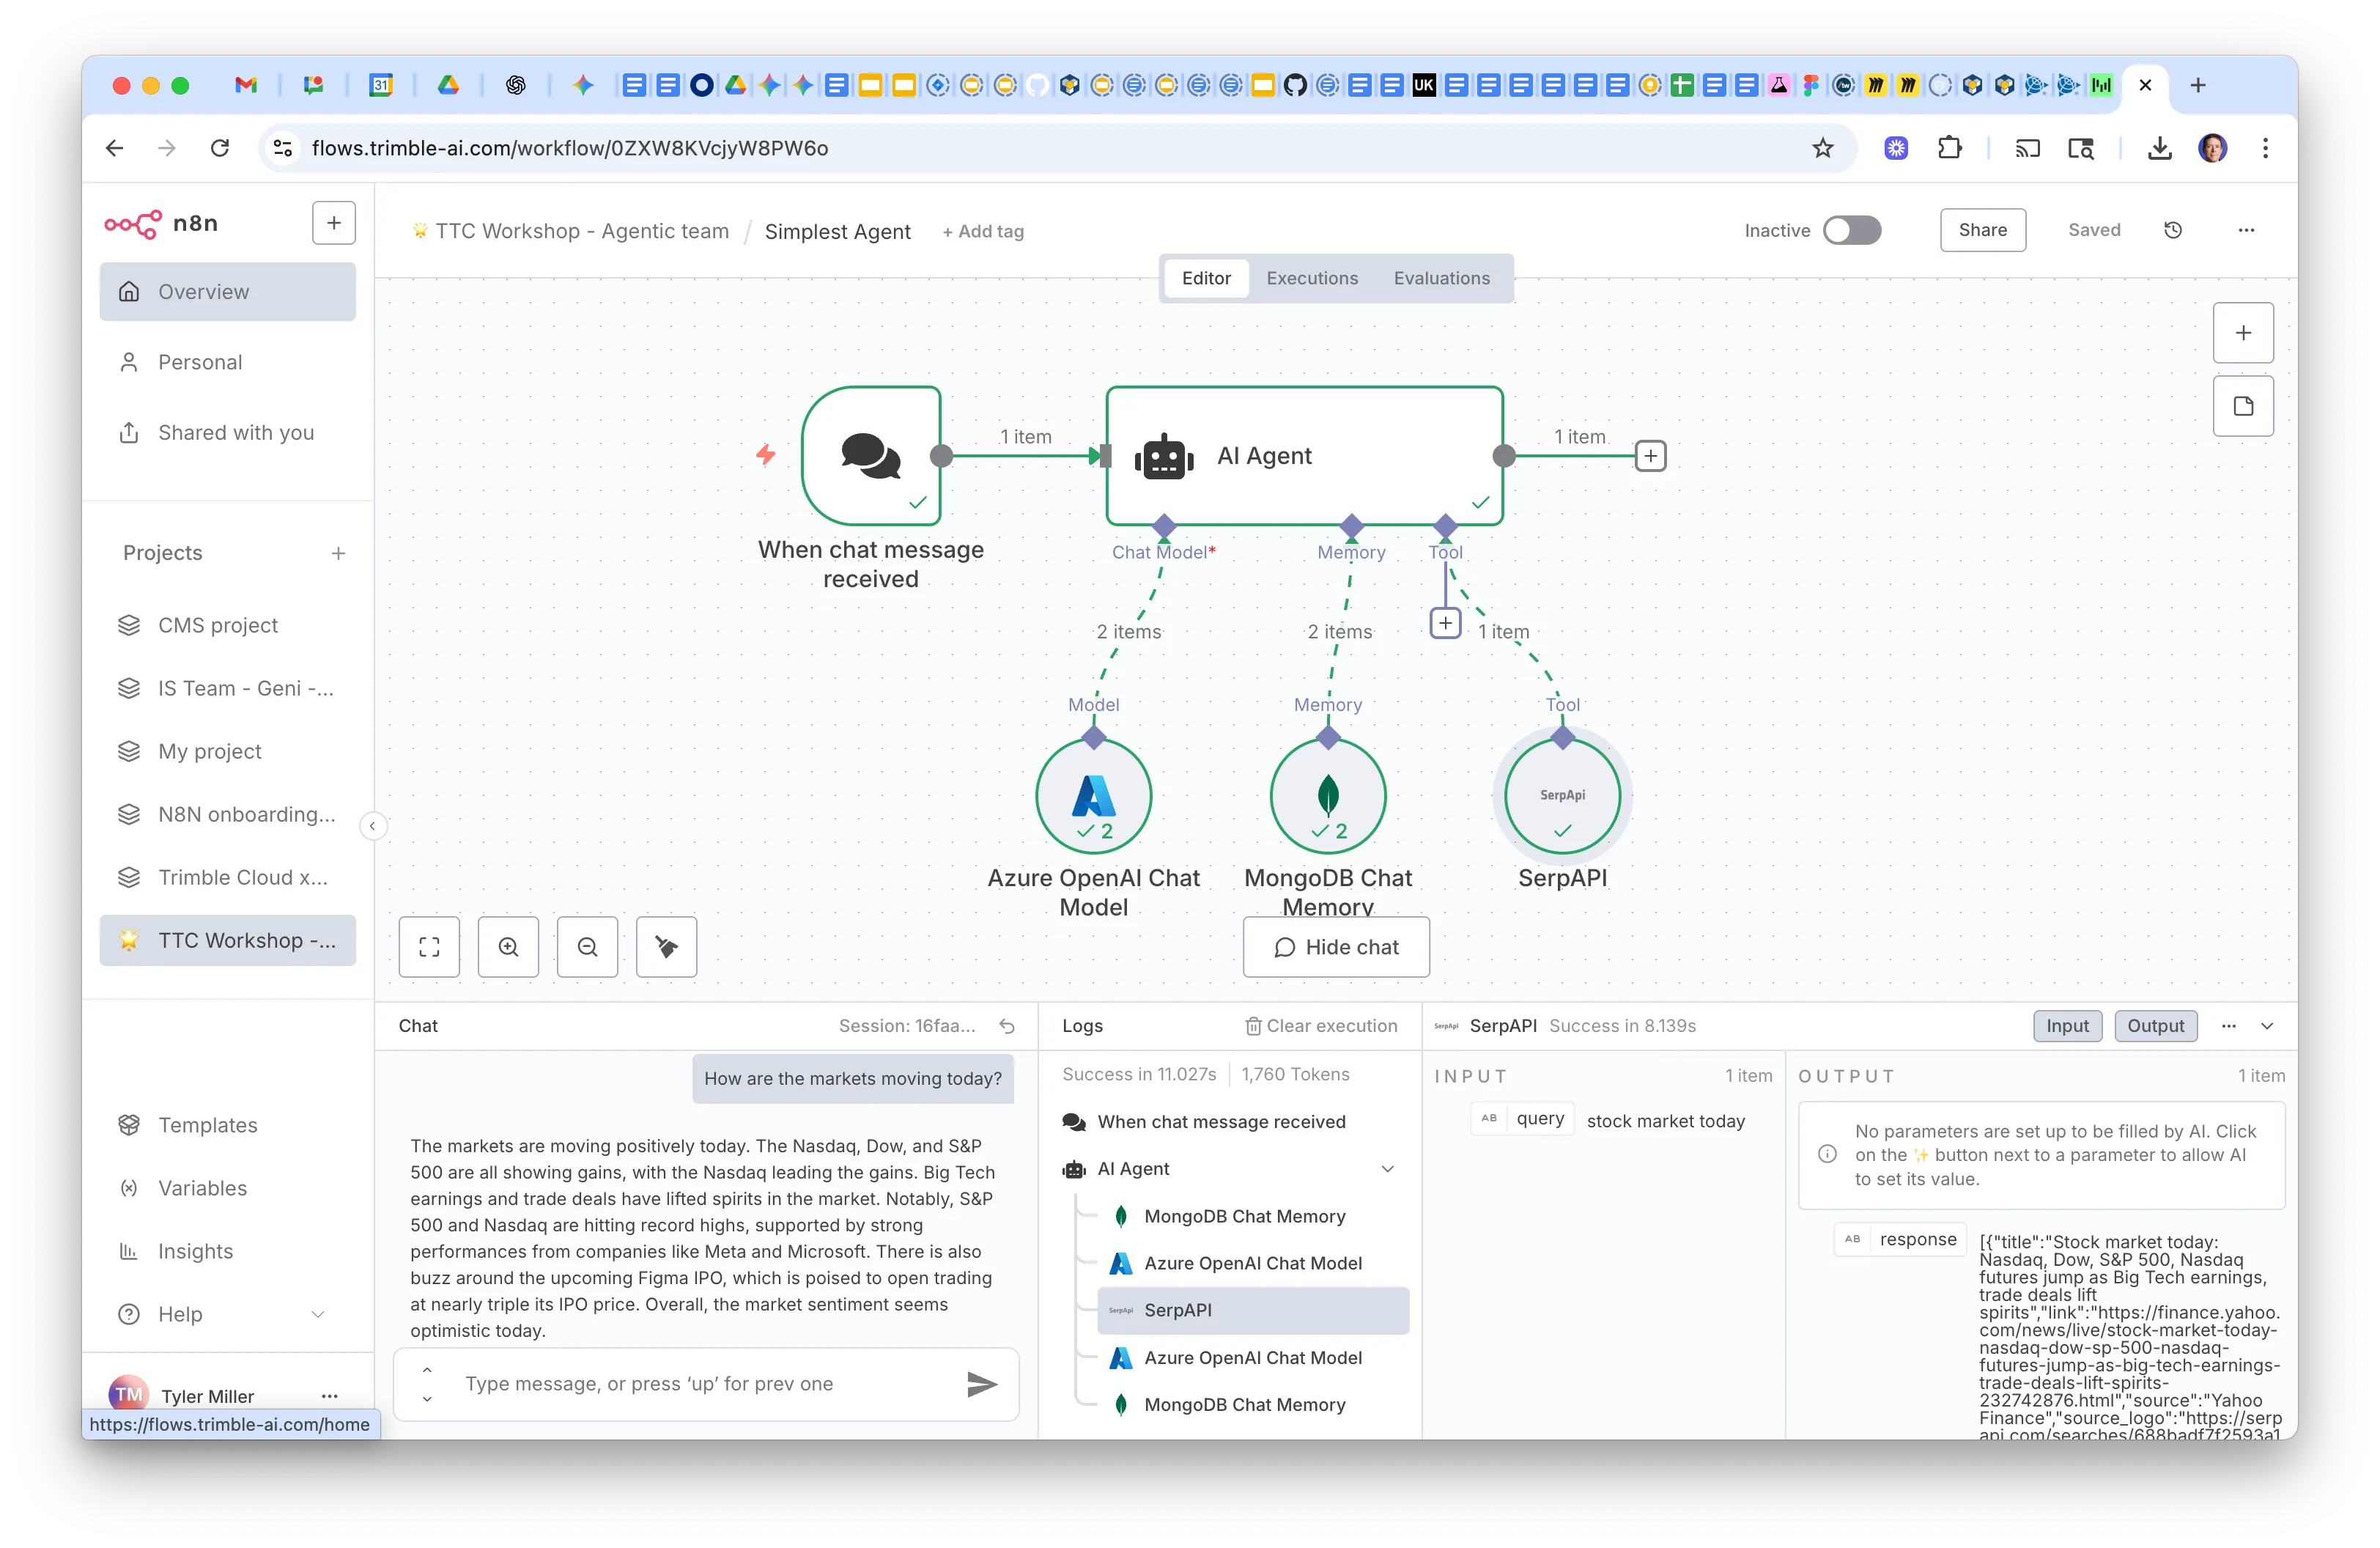This screenshot has width=2380, height=1548.
Task: Zoom out on the workflow canvas
Action: click(587, 947)
